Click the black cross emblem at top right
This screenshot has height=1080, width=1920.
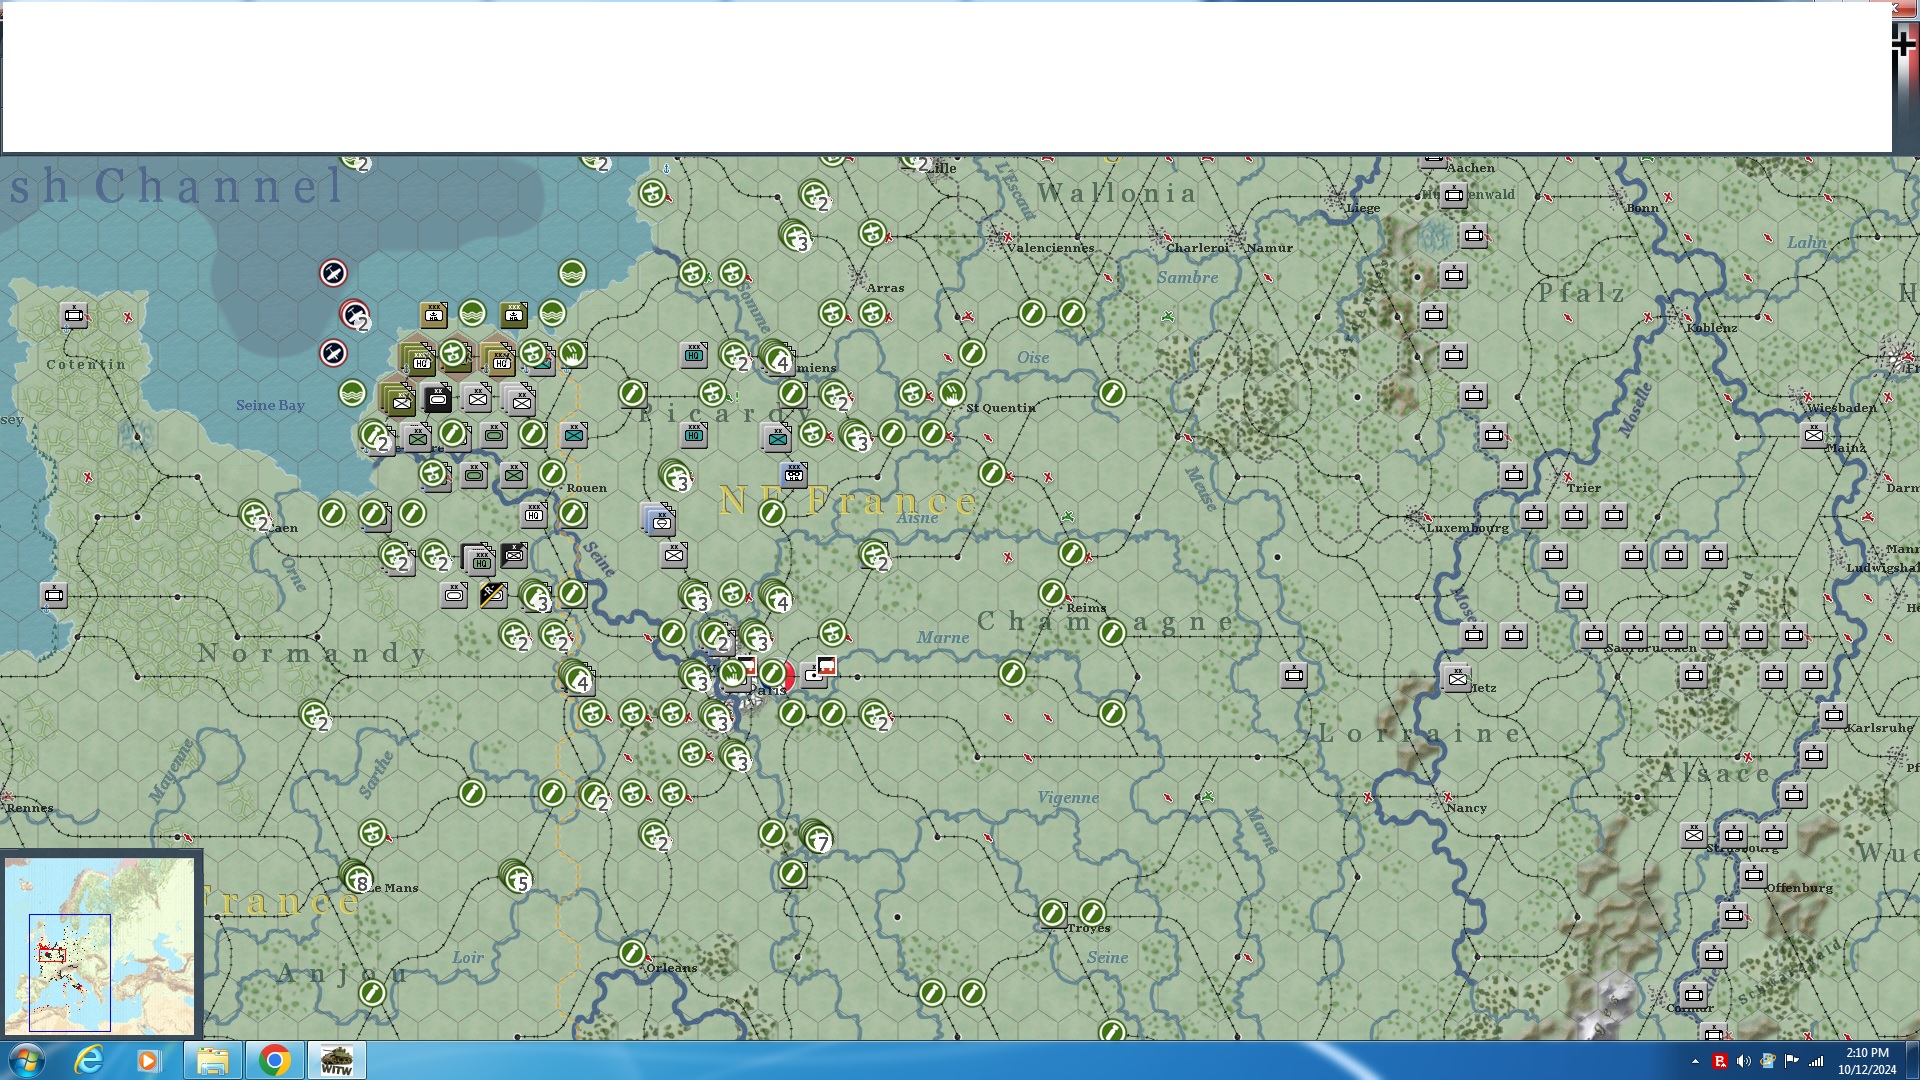1903,43
